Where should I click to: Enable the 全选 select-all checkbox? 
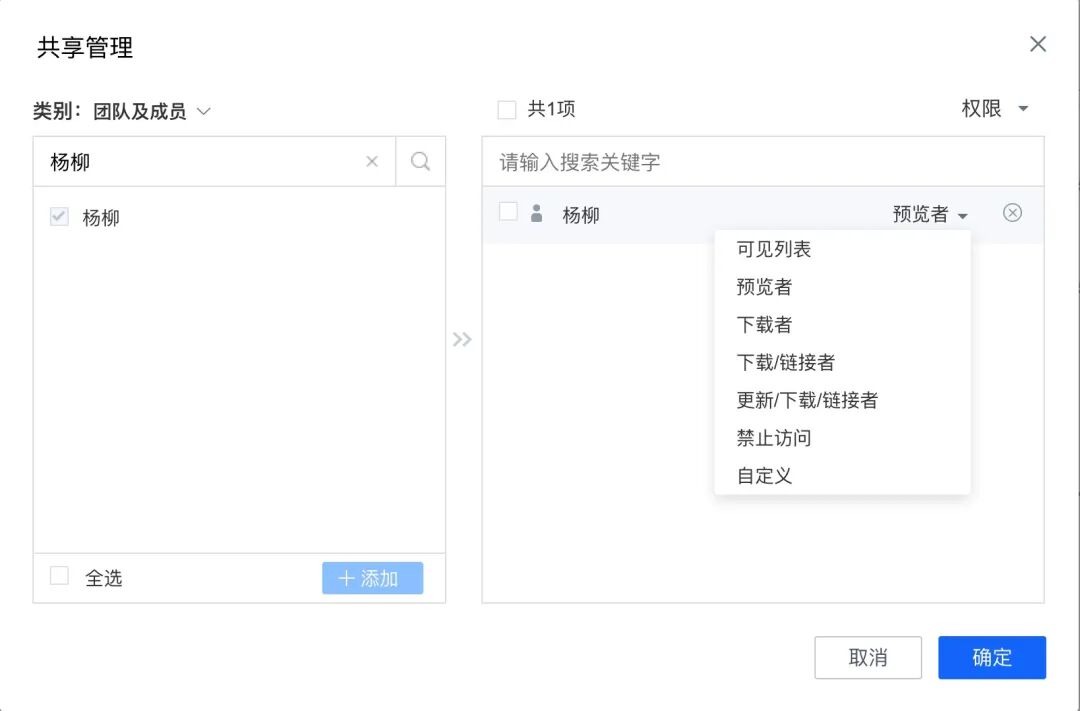click(58, 578)
